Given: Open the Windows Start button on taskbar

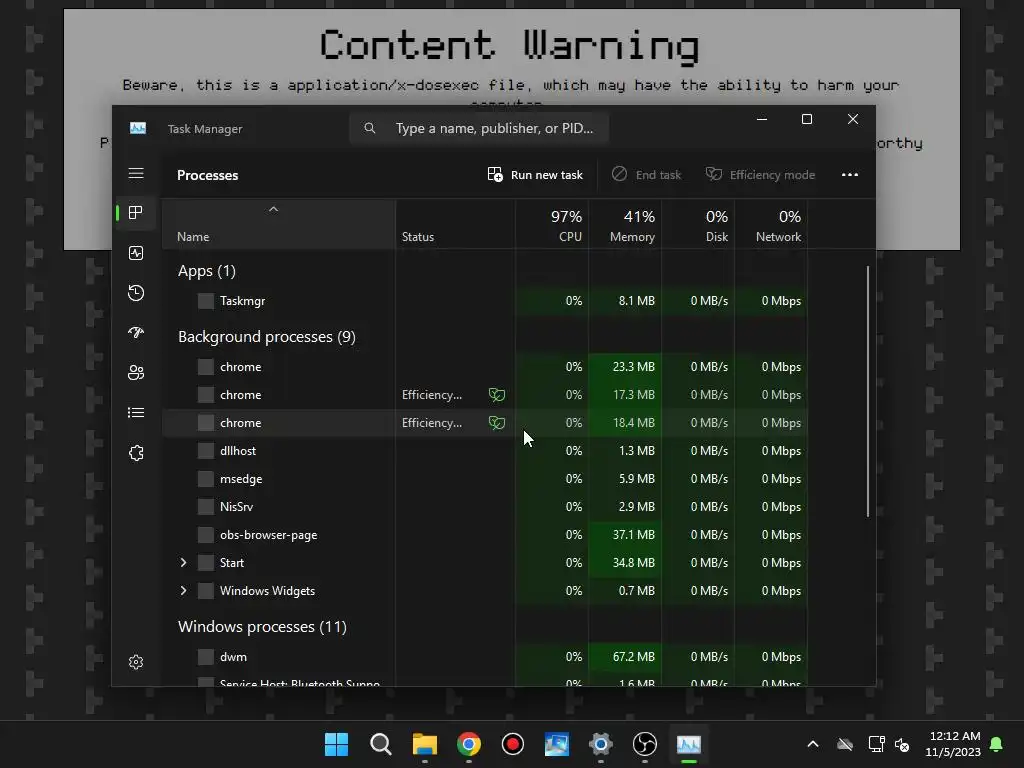Looking at the screenshot, I should (x=336, y=744).
